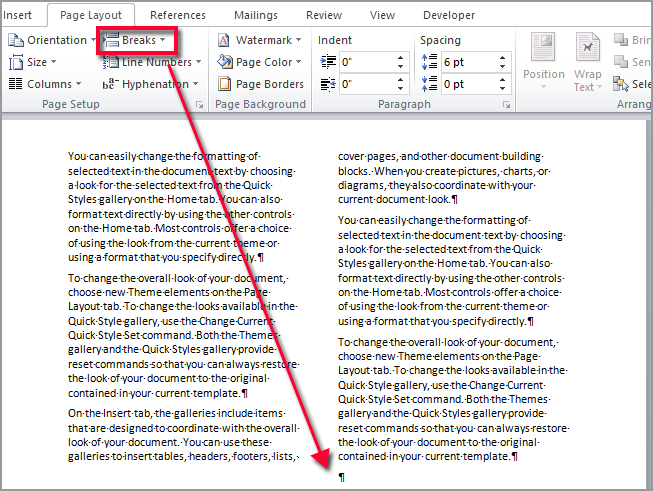Decrease Spacing Before from 6 pt
The width and height of the screenshot is (653, 491).
(502, 67)
